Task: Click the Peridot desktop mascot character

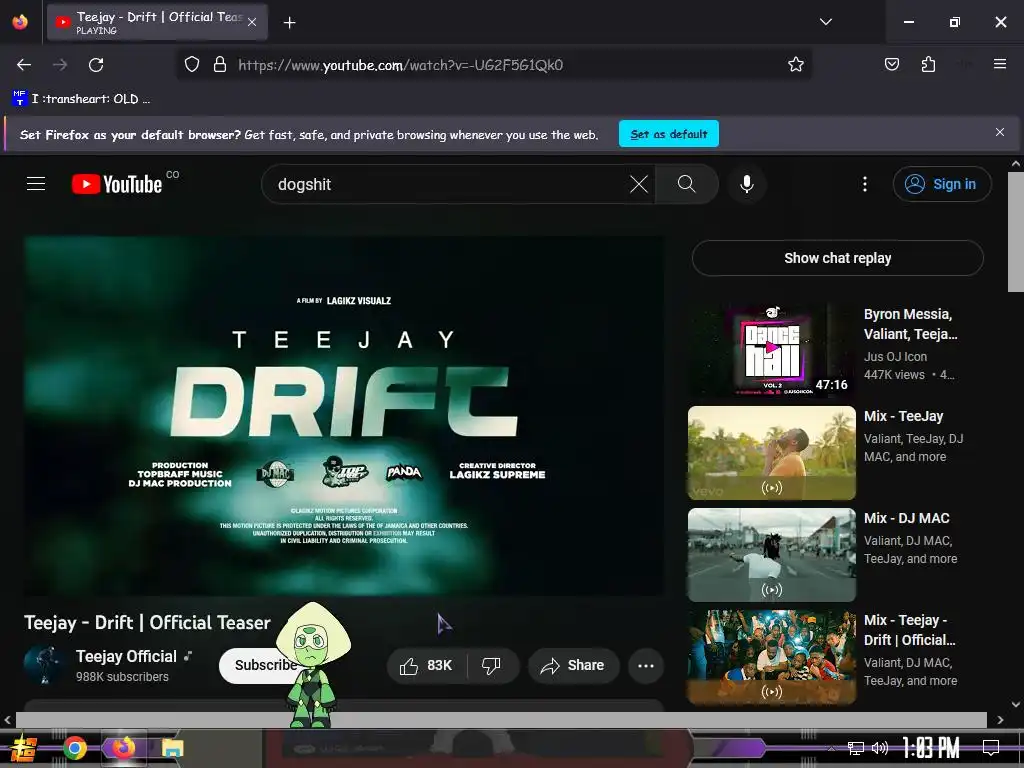Action: (312, 665)
